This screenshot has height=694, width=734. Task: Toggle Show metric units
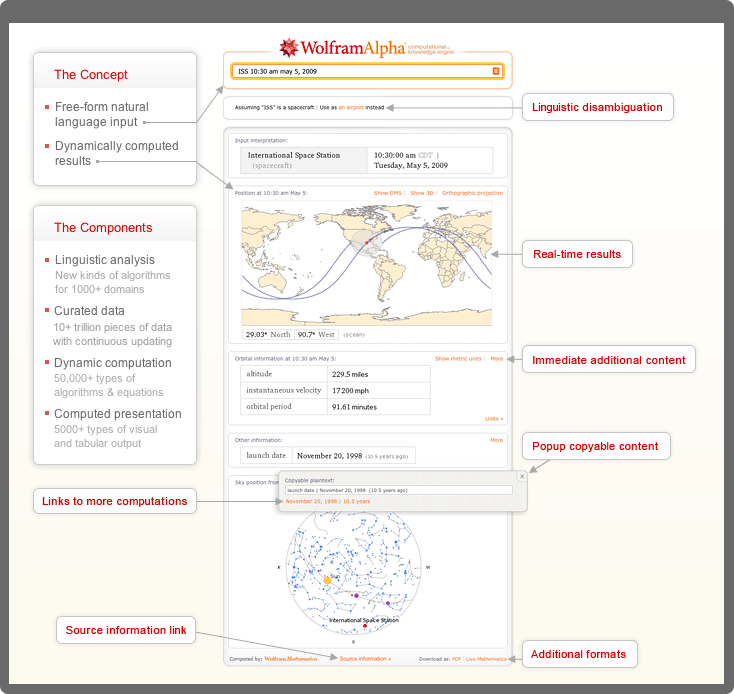[458, 358]
